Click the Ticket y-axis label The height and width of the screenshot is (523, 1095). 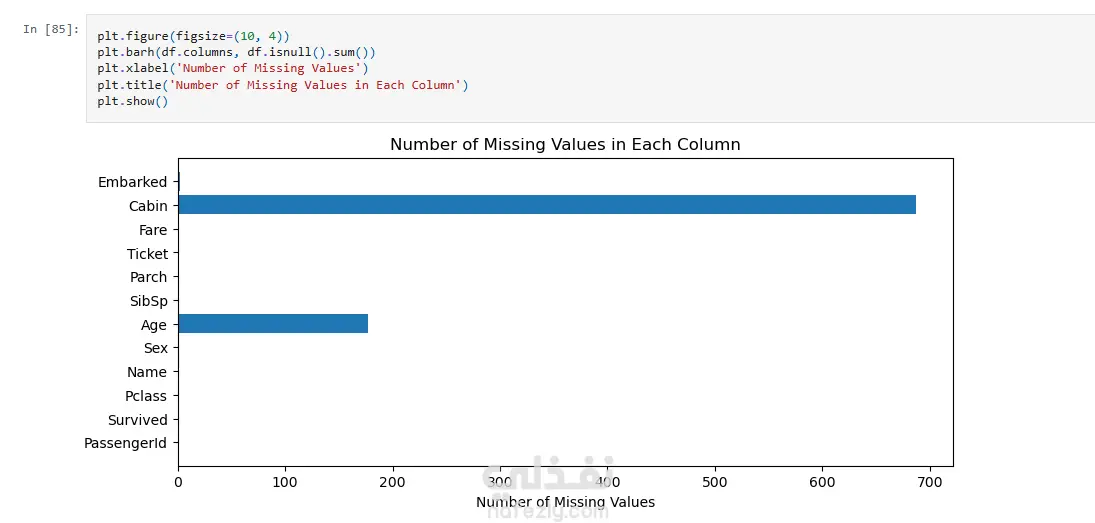pos(147,254)
